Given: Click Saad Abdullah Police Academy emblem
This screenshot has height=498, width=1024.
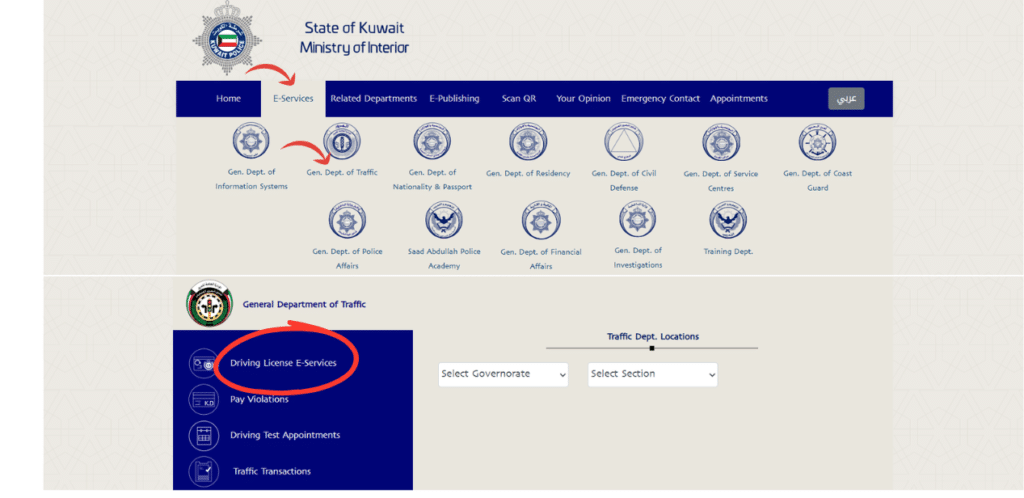Looking at the screenshot, I should (x=444, y=220).
